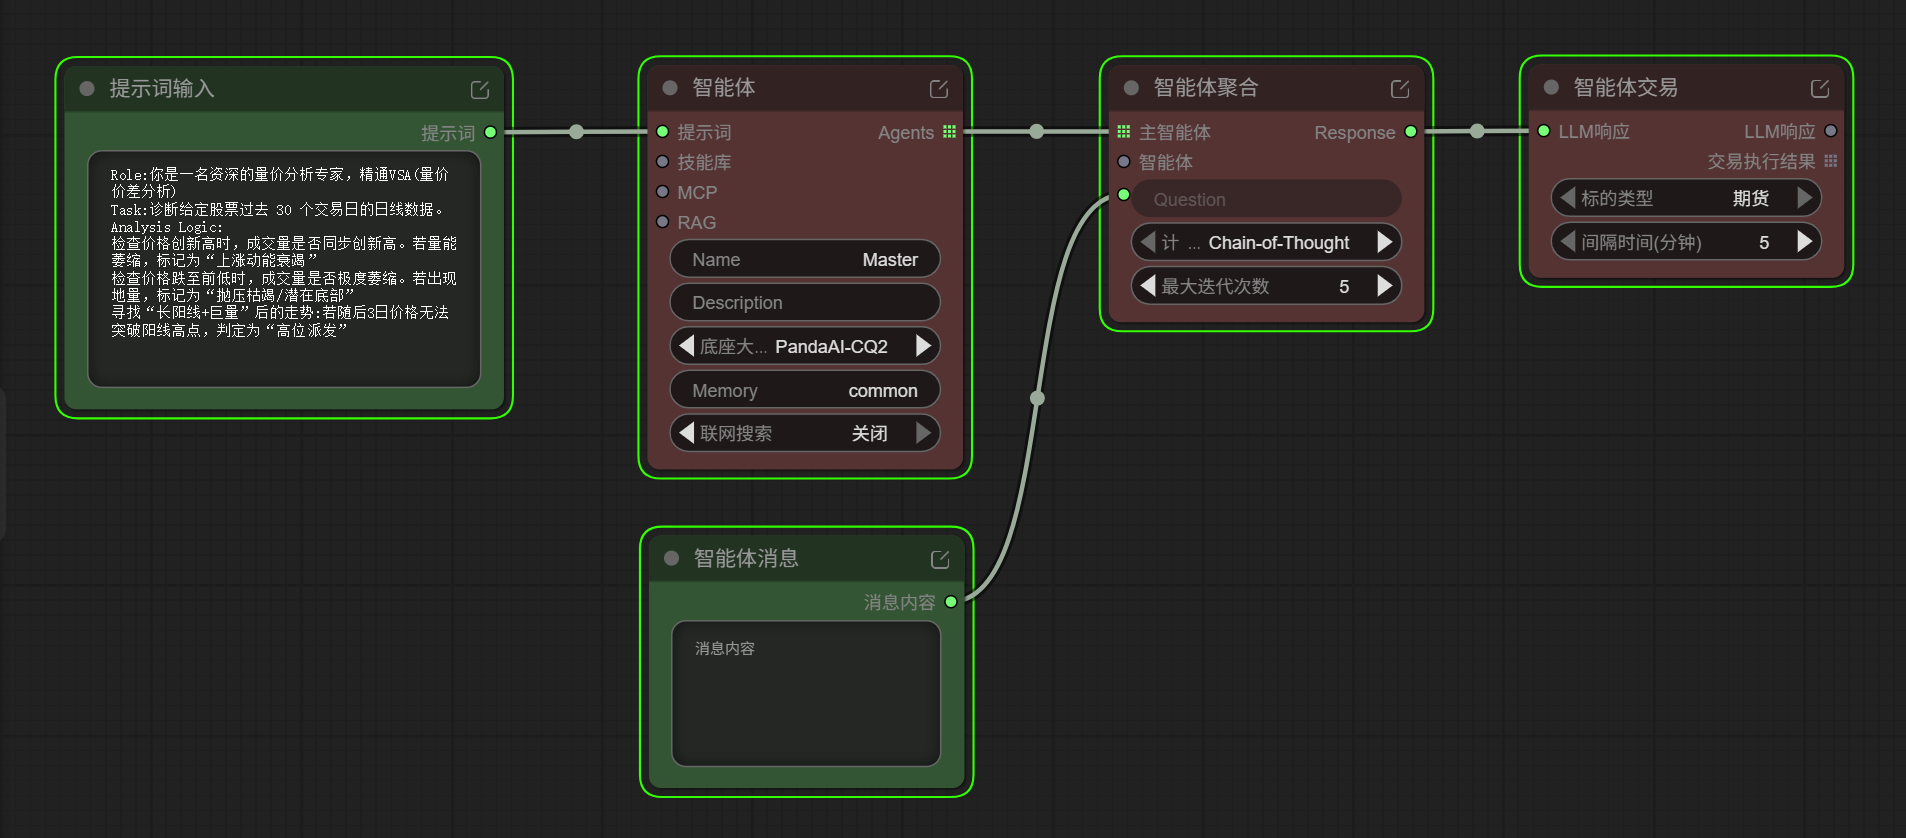Click the Description input field
The width and height of the screenshot is (1906, 838).
click(804, 303)
